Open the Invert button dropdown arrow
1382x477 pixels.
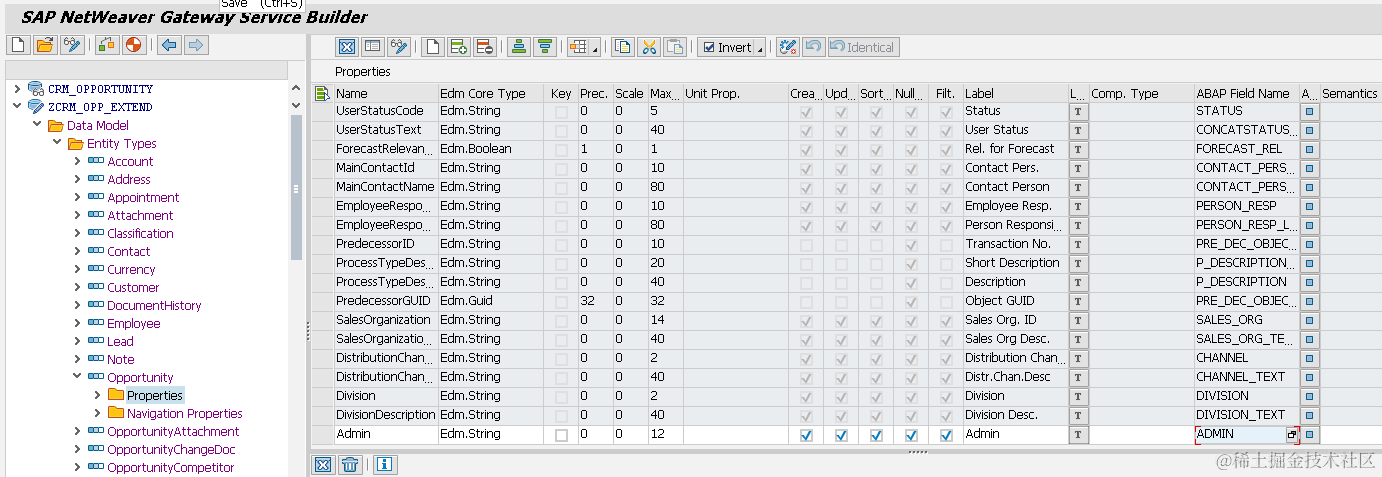point(760,48)
